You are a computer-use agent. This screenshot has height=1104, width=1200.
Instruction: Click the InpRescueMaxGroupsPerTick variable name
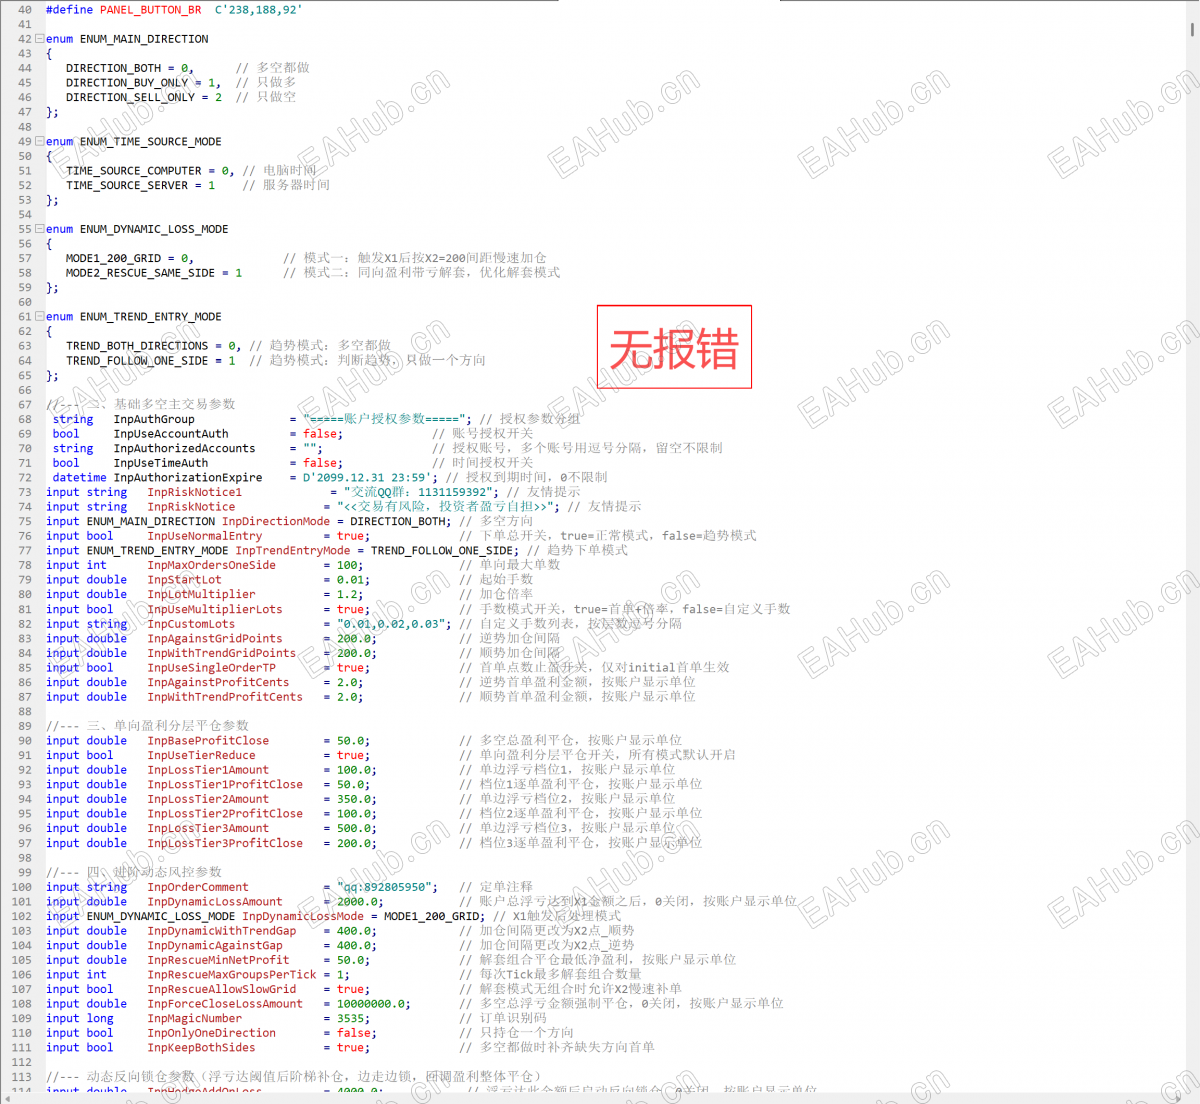(232, 975)
